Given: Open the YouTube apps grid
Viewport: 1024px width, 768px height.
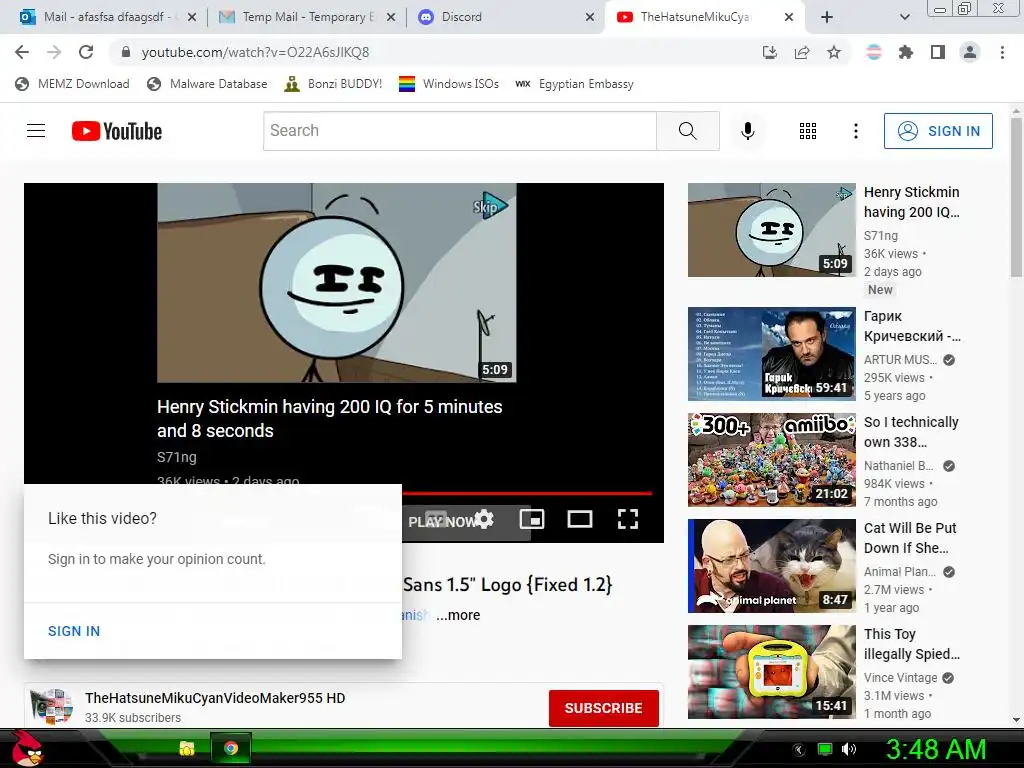Looking at the screenshot, I should (x=808, y=131).
